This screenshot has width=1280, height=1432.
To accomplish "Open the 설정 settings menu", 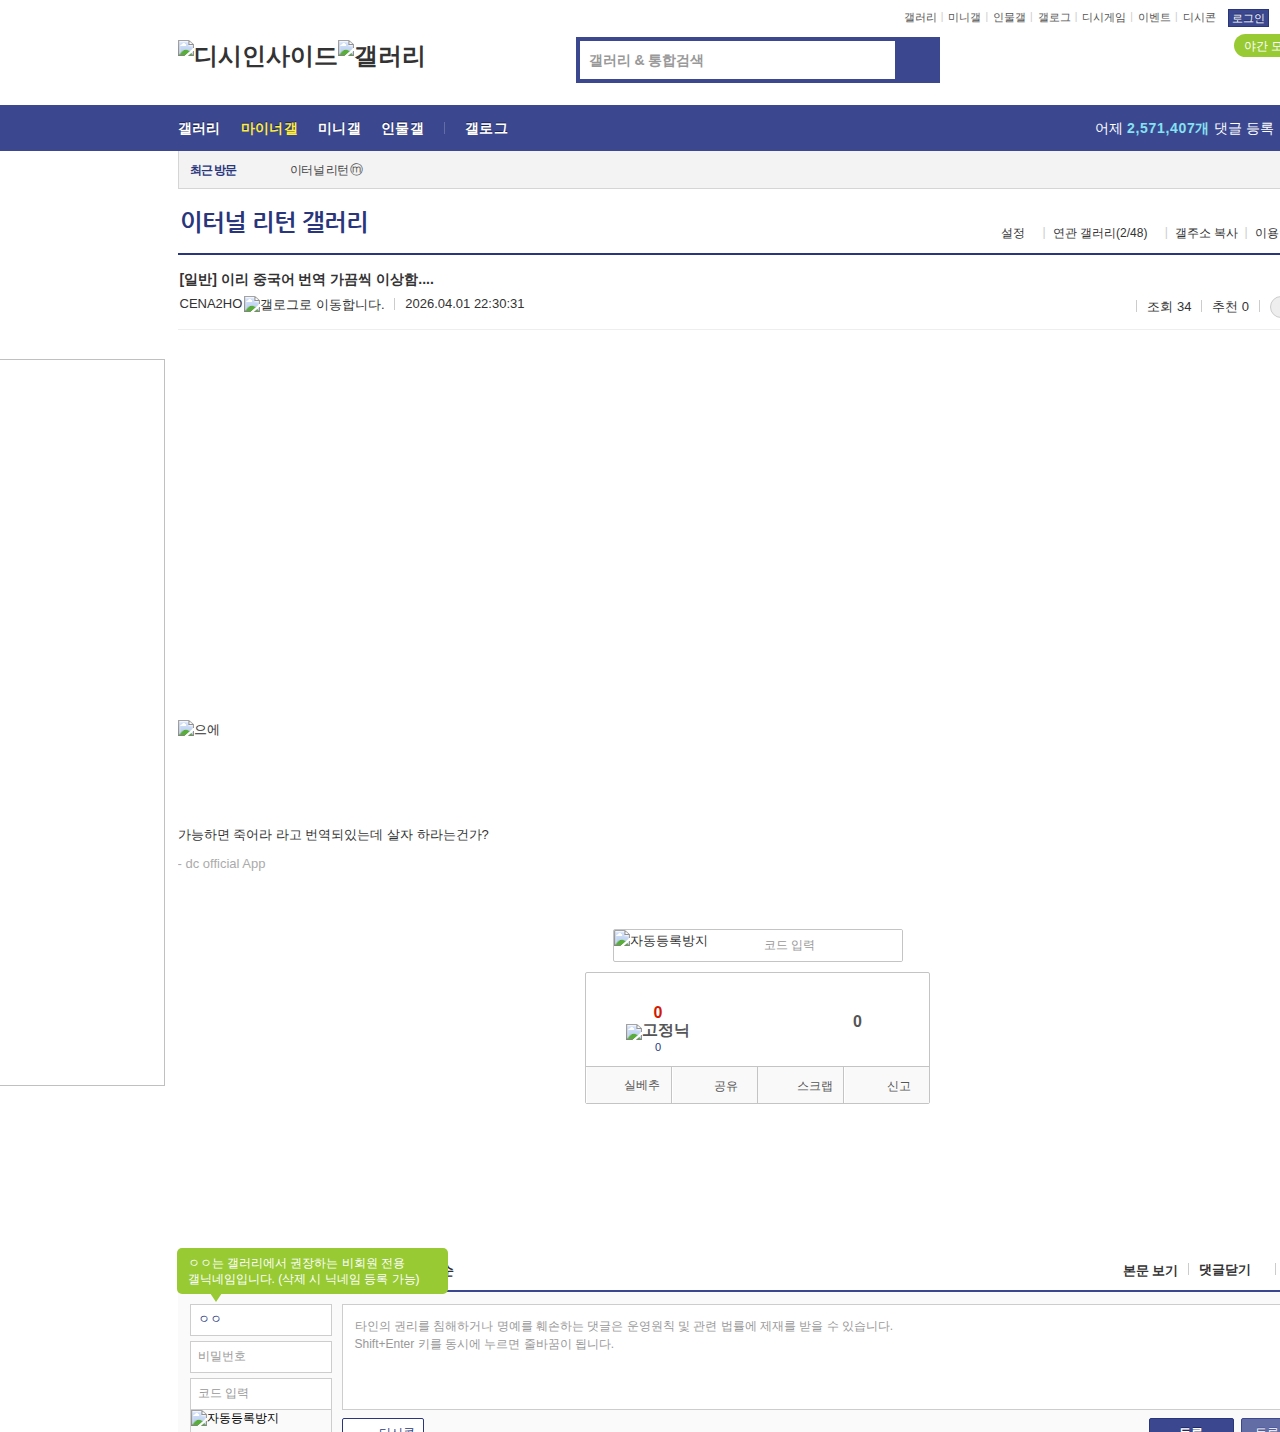I will tap(1013, 233).
